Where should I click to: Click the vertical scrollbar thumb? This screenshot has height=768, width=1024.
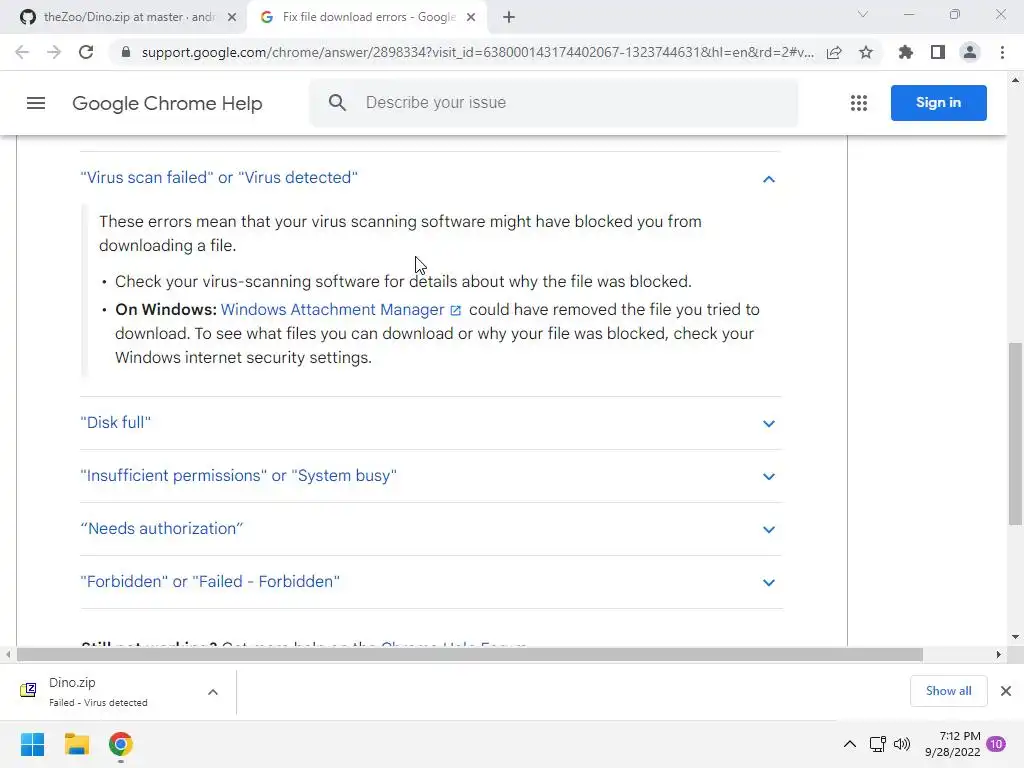[x=1016, y=433]
